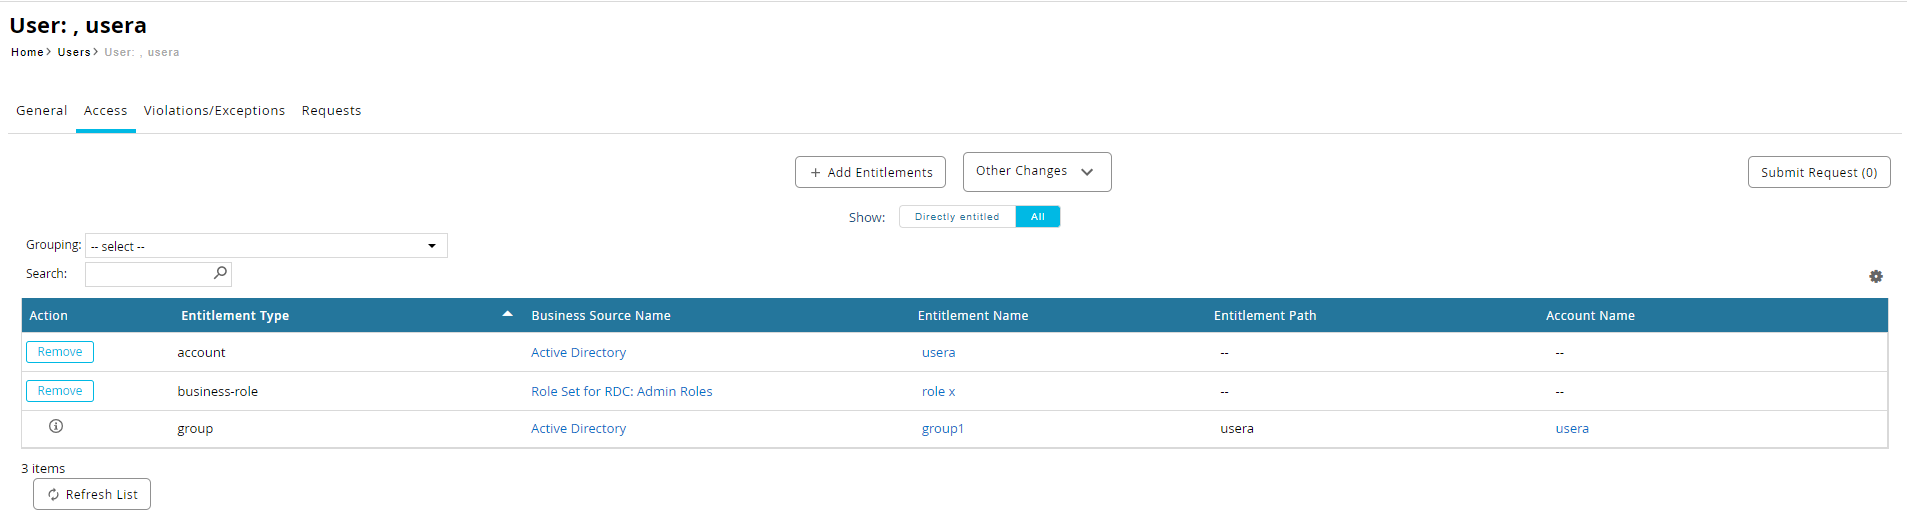Image resolution: width=1907 pixels, height=518 pixels.
Task: Toggle show filter to Directly entitled
Action: pyautogui.click(x=956, y=217)
